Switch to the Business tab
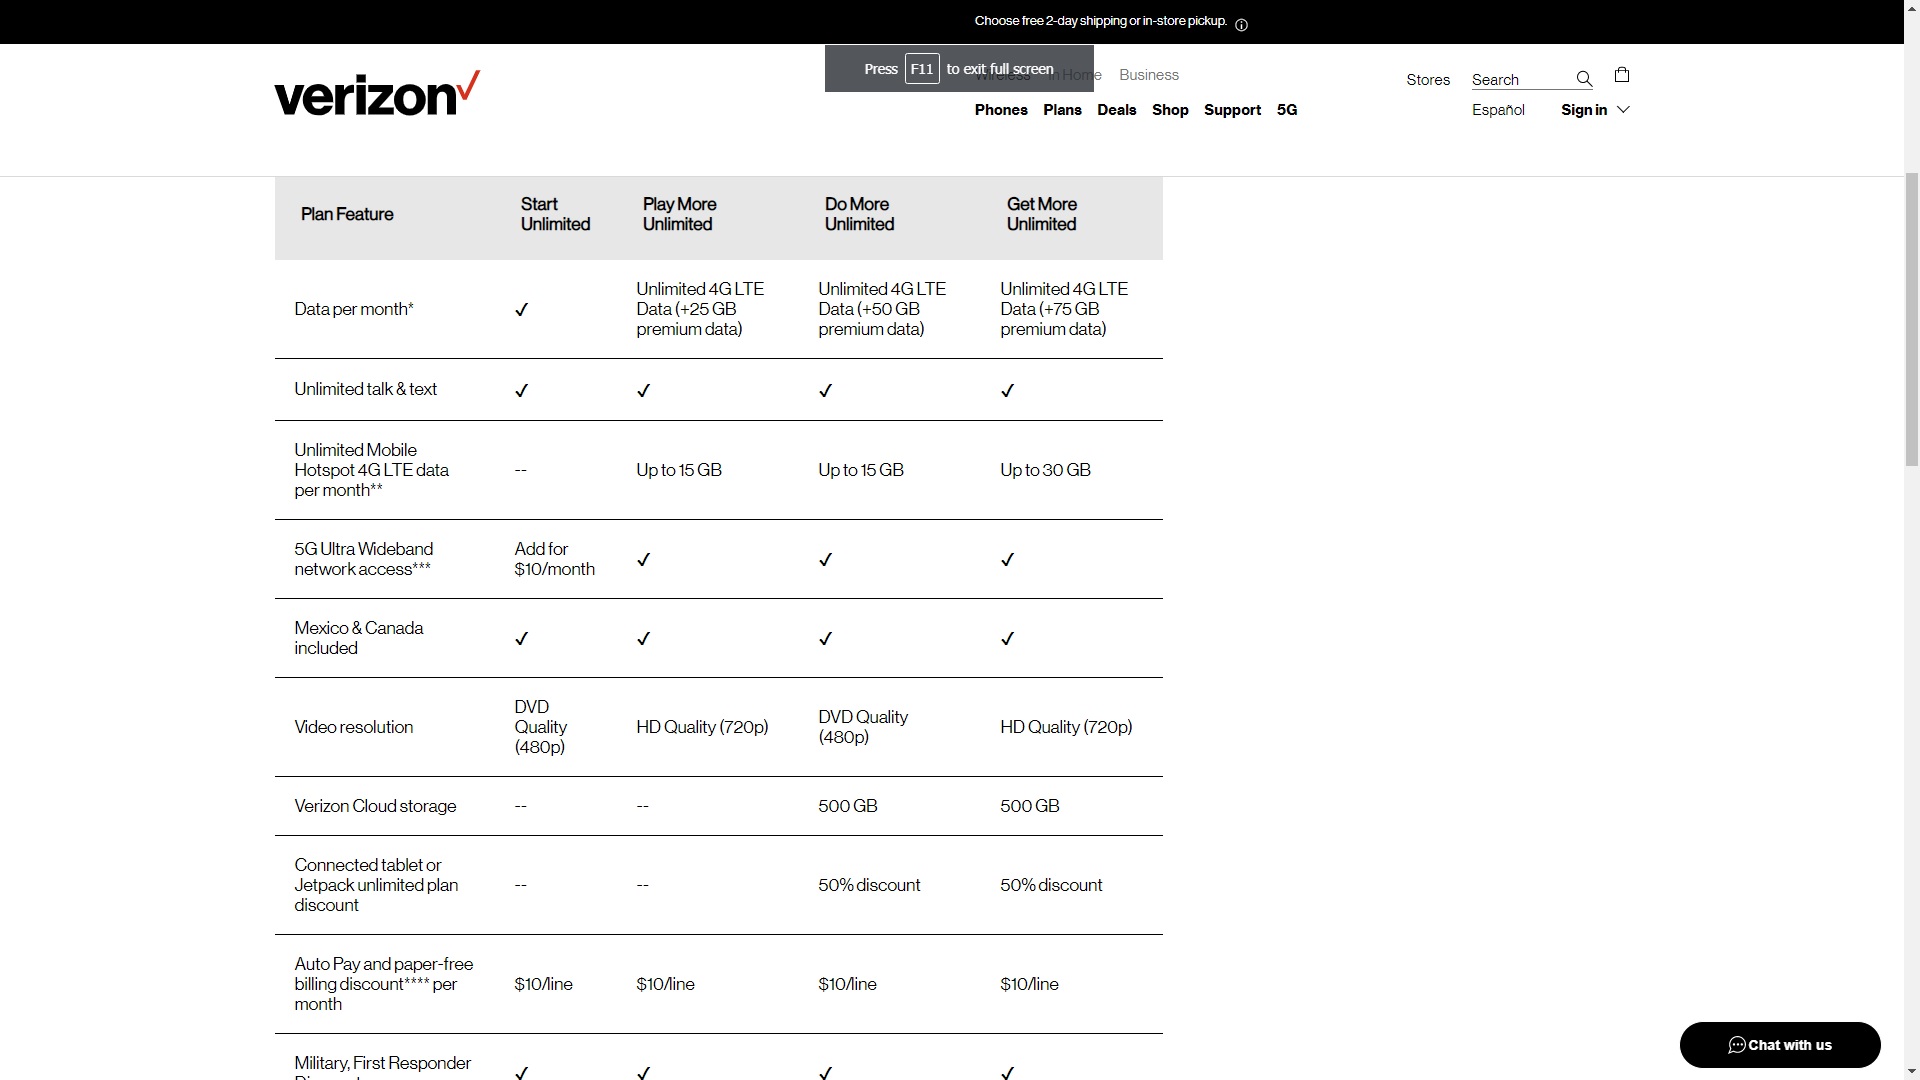Screen dimensions: 1920x1080 point(1149,75)
